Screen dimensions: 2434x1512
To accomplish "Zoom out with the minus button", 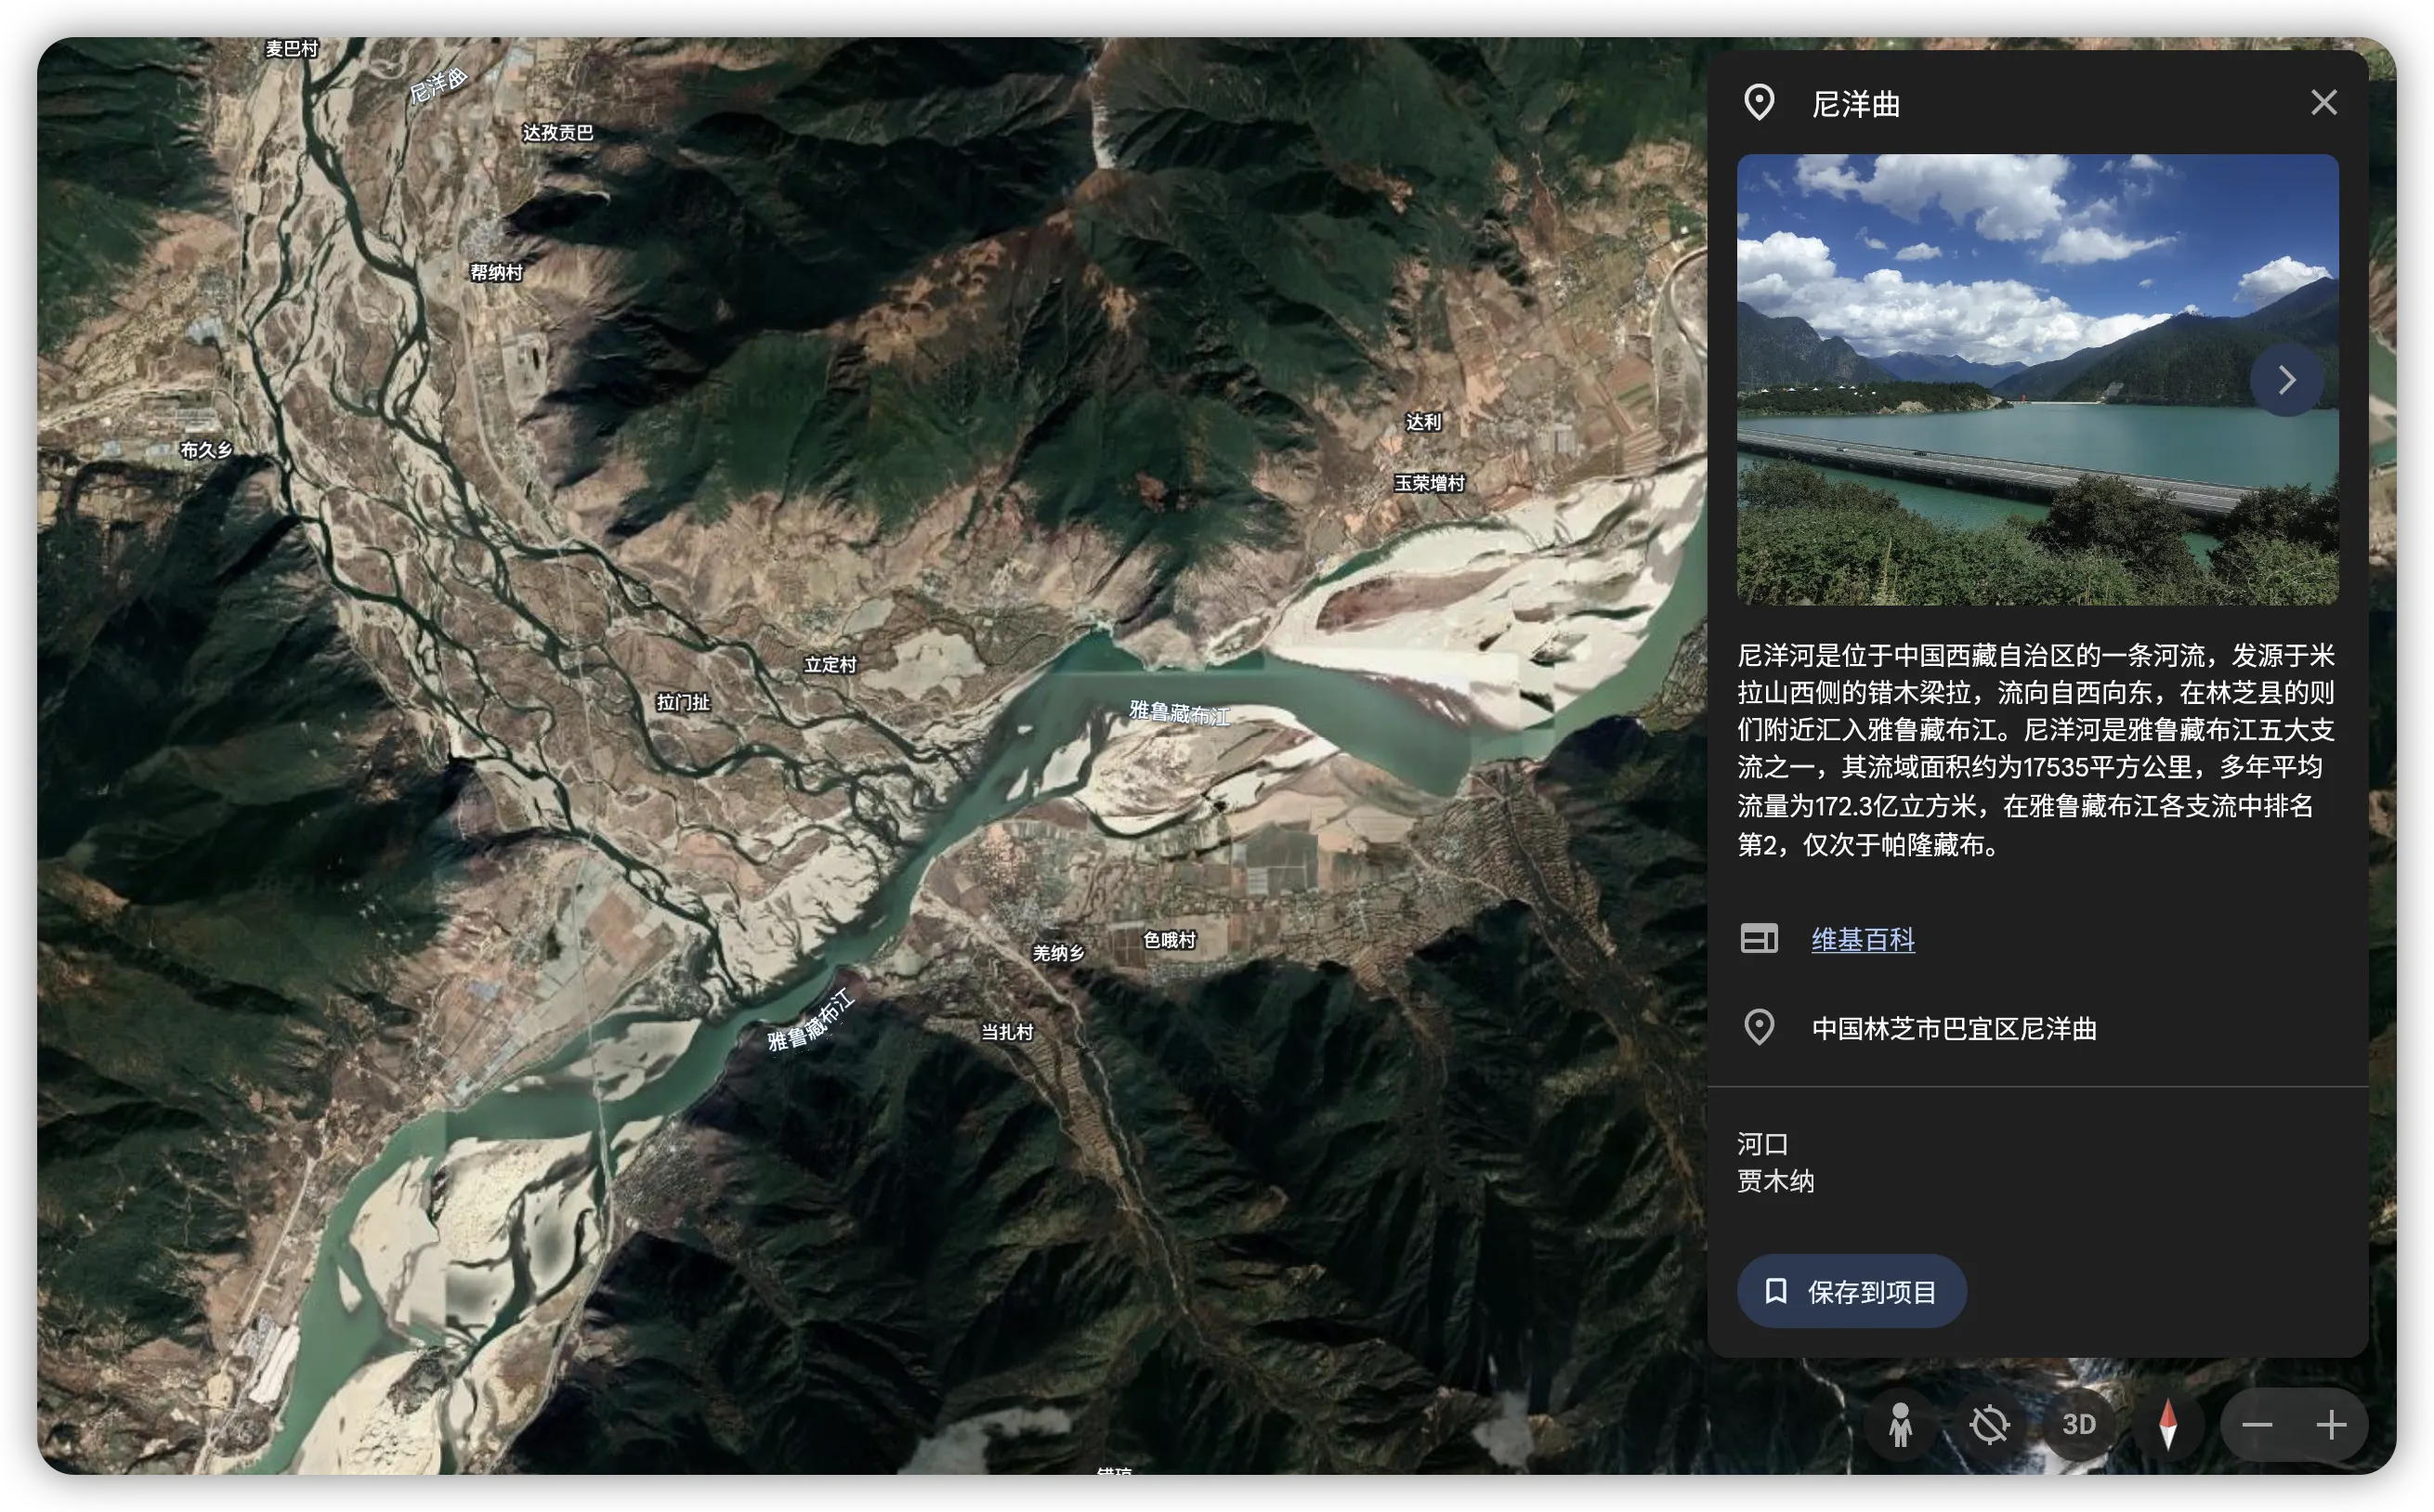I will [2257, 1425].
